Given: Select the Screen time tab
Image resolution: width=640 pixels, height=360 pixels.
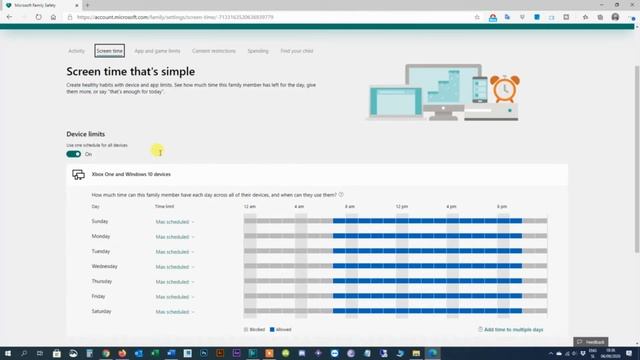Looking at the screenshot, I should [x=109, y=51].
